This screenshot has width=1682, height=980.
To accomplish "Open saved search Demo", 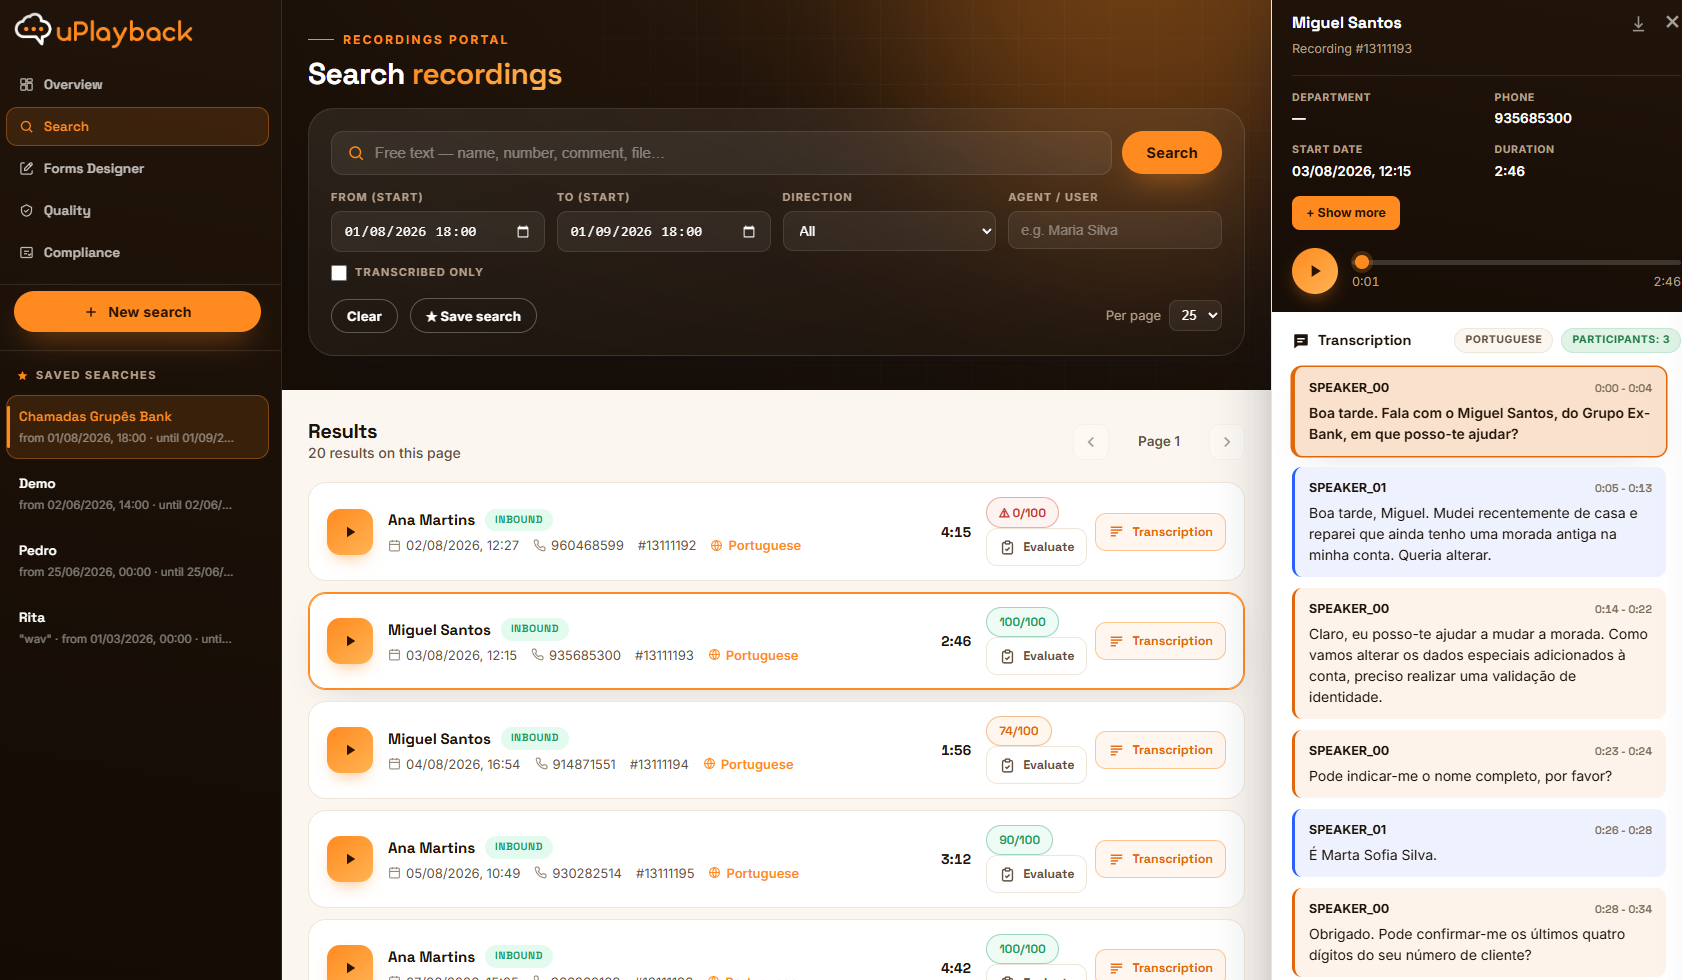I will [x=137, y=494].
